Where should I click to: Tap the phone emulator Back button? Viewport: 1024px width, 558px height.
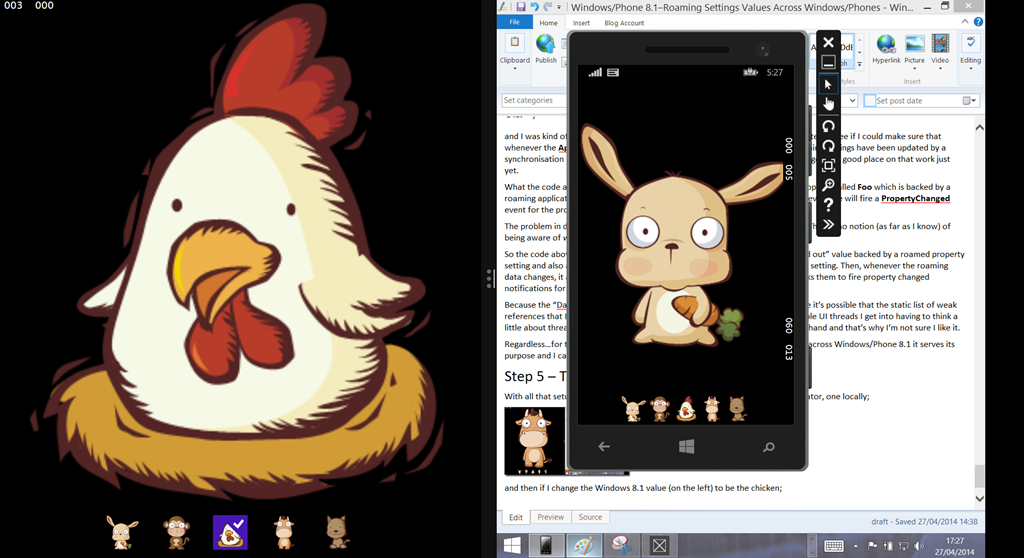pyautogui.click(x=604, y=447)
